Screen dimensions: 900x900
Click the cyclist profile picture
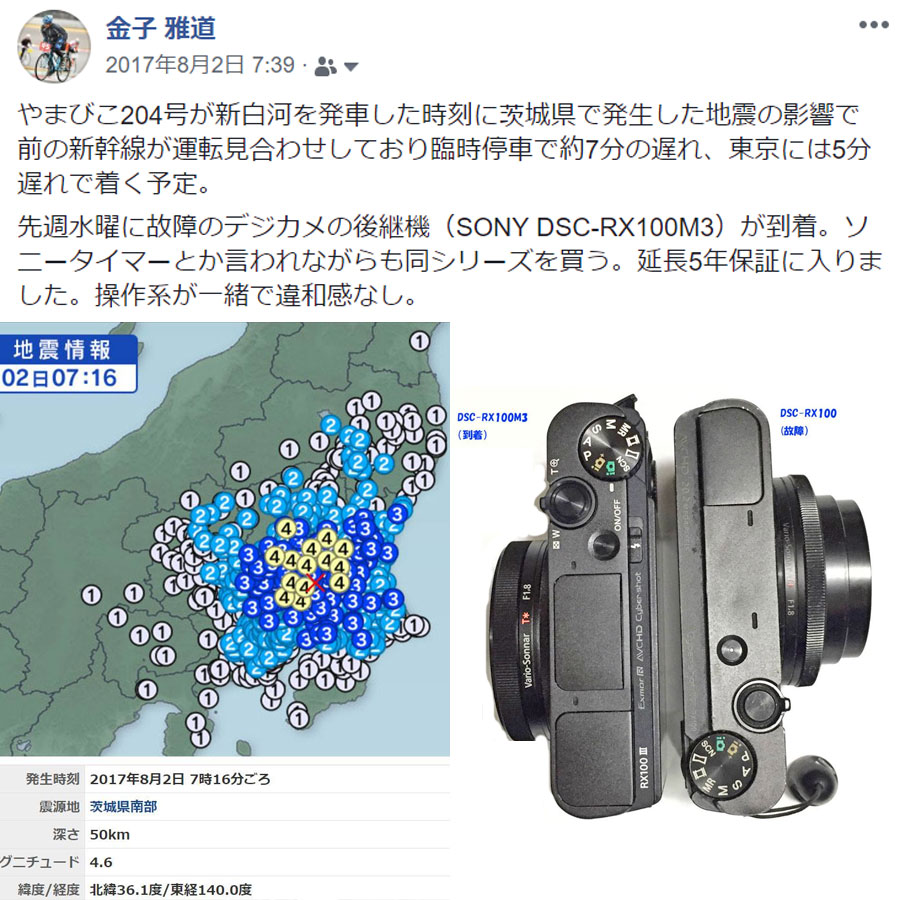(x=54, y=46)
